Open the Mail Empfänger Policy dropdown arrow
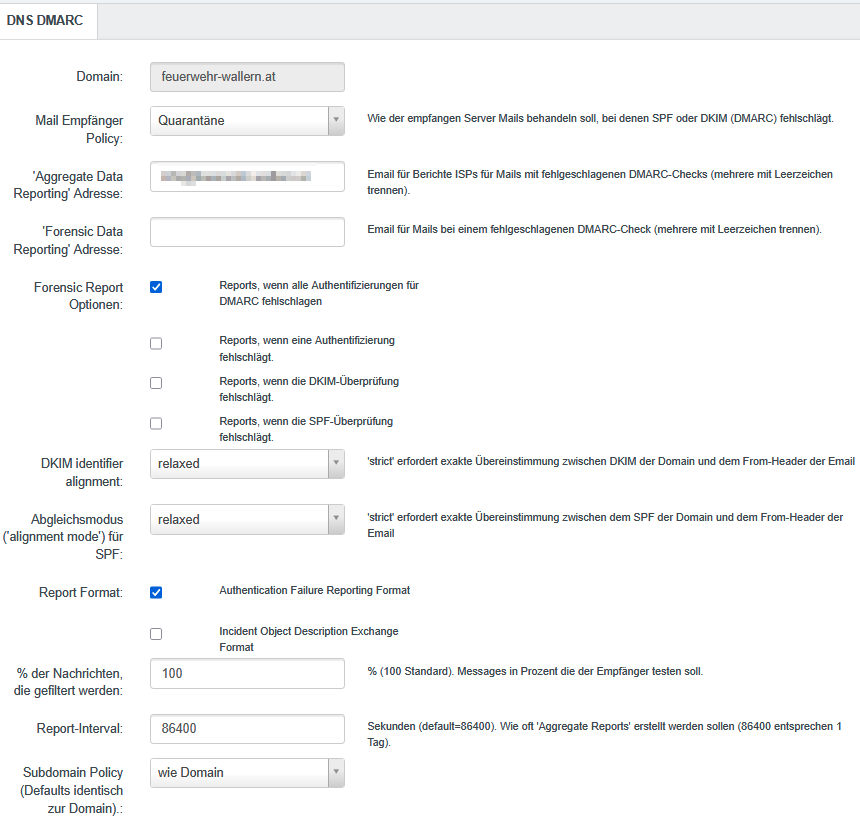This screenshot has height=816, width=860. tap(336, 120)
